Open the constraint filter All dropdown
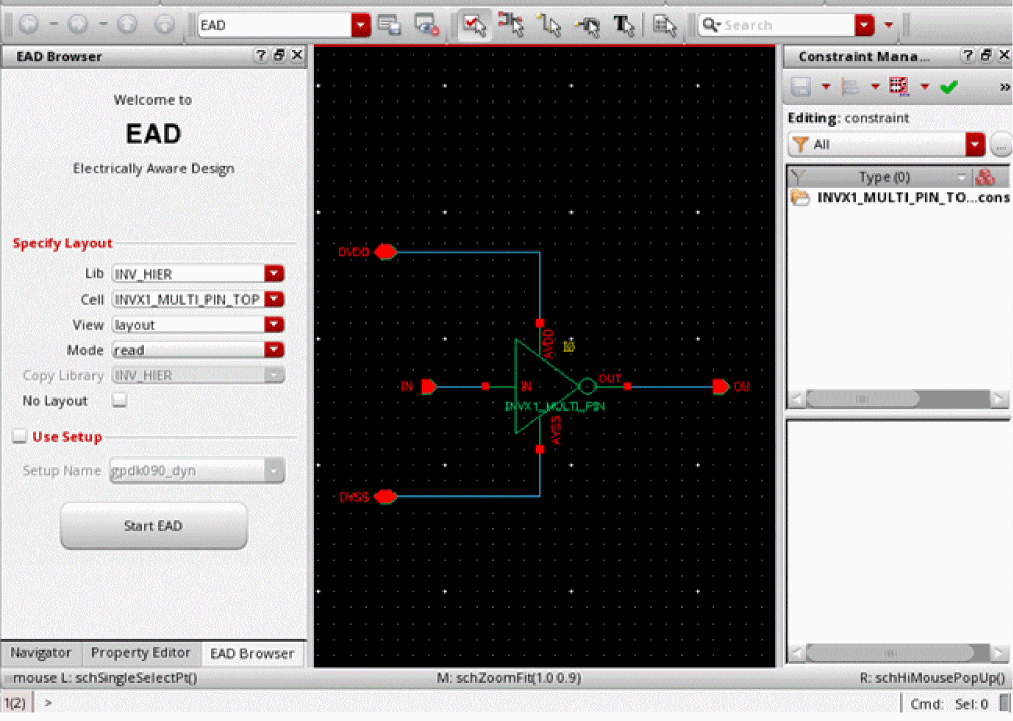 [975, 145]
